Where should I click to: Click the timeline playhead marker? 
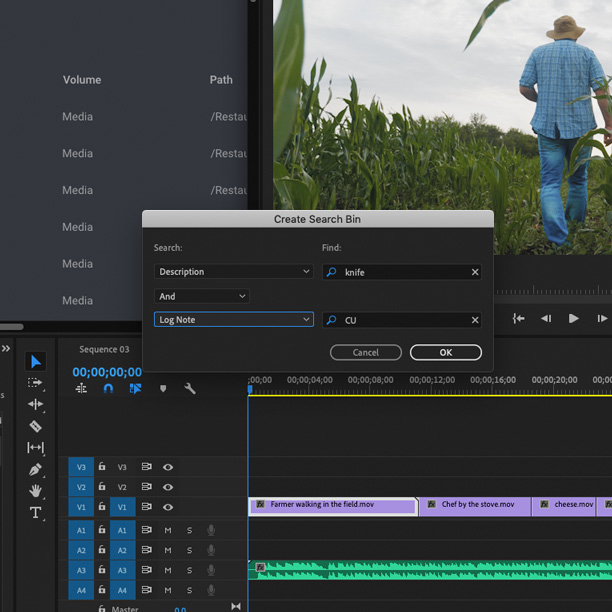[x=250, y=389]
